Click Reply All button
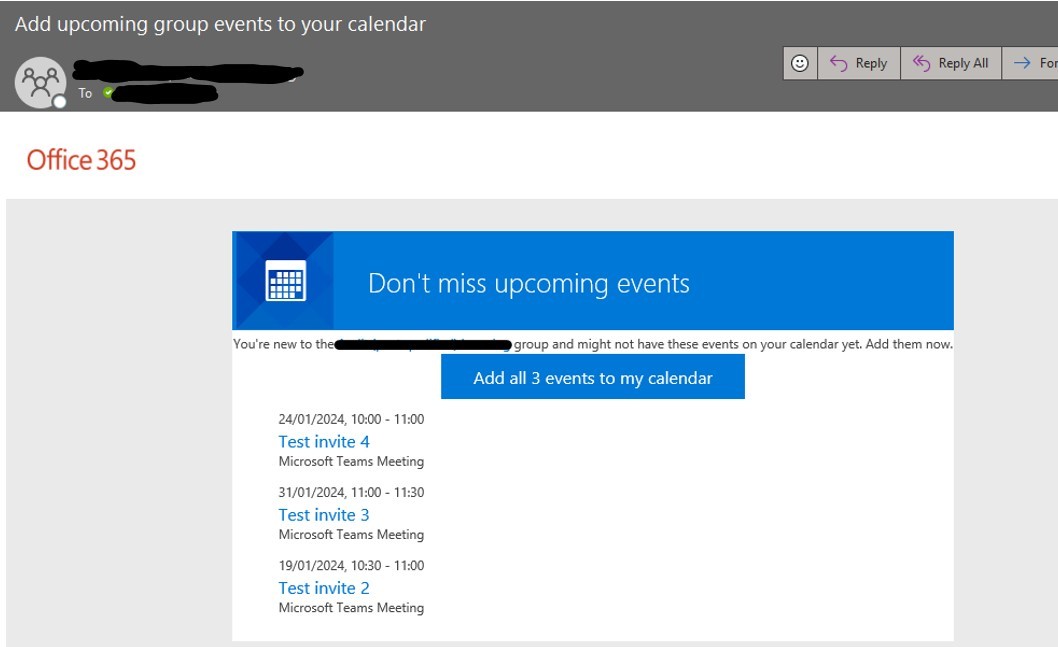Image resolution: width=1058 pixels, height=647 pixels. (951, 63)
